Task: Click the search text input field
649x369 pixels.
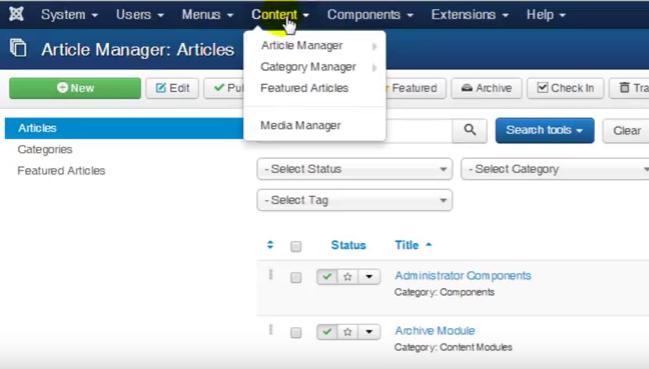Action: pos(419,131)
